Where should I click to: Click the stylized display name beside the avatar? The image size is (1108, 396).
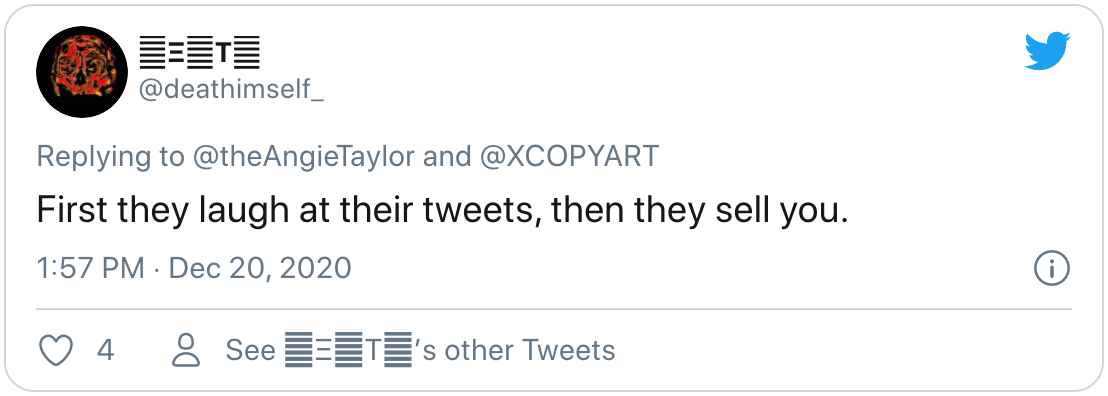click(x=199, y=53)
